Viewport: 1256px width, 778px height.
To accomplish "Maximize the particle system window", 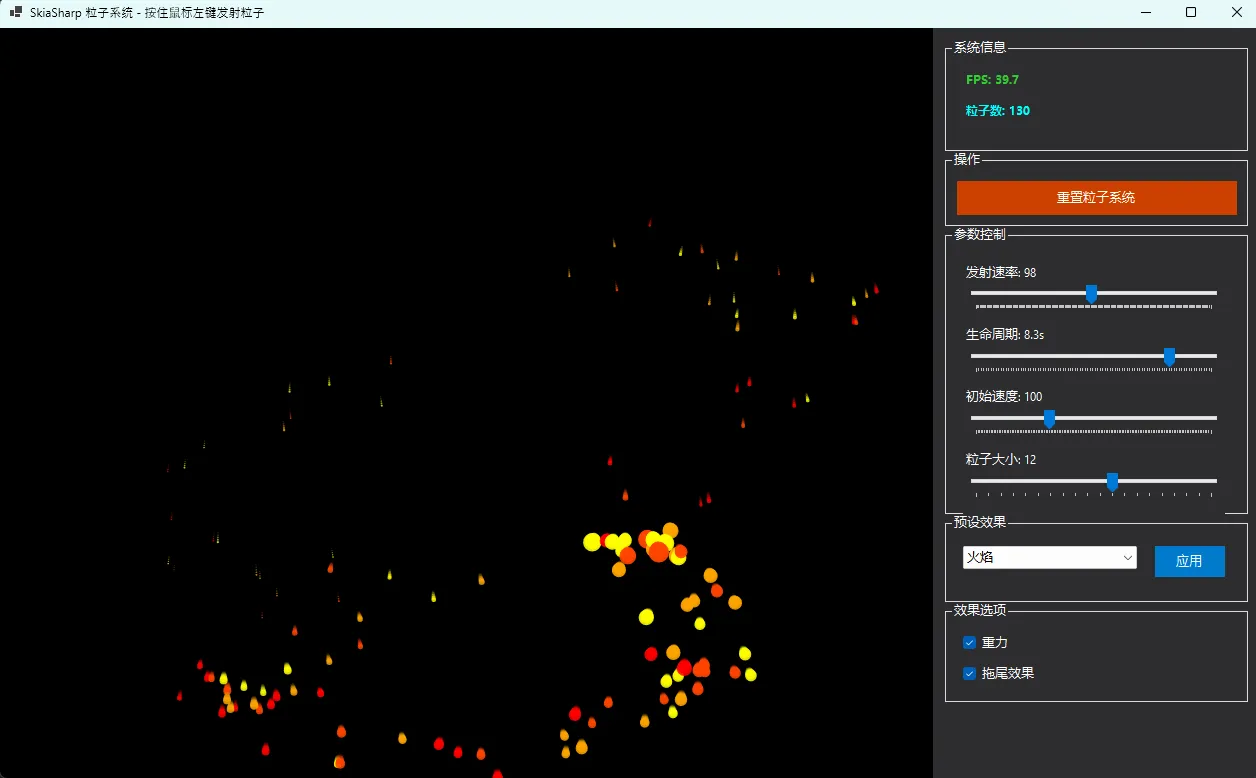I will coord(1191,13).
